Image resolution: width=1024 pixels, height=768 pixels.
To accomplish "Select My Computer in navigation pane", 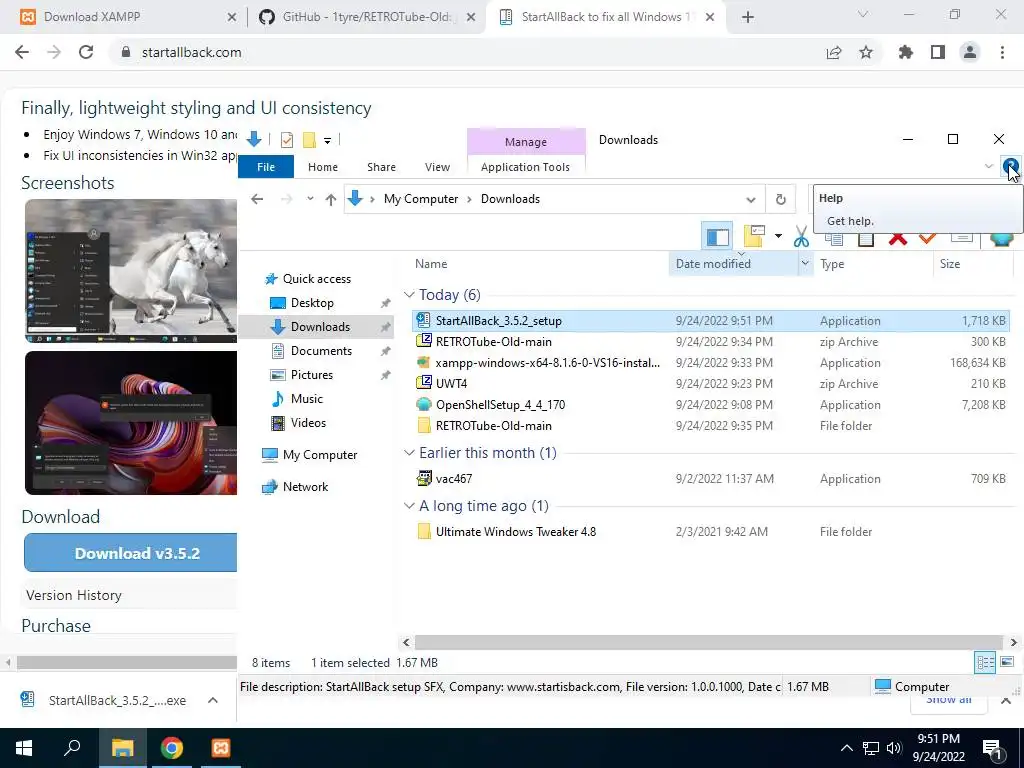I will click(x=319, y=455).
